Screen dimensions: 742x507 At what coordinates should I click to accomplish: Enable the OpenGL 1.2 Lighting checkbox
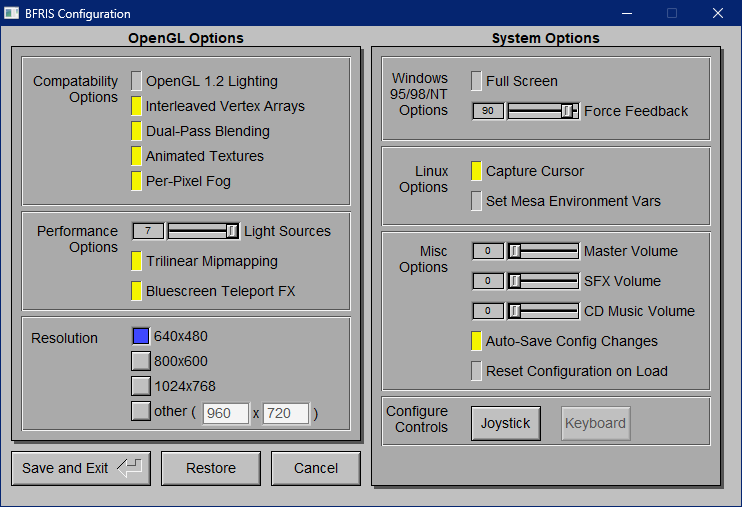click(x=137, y=81)
